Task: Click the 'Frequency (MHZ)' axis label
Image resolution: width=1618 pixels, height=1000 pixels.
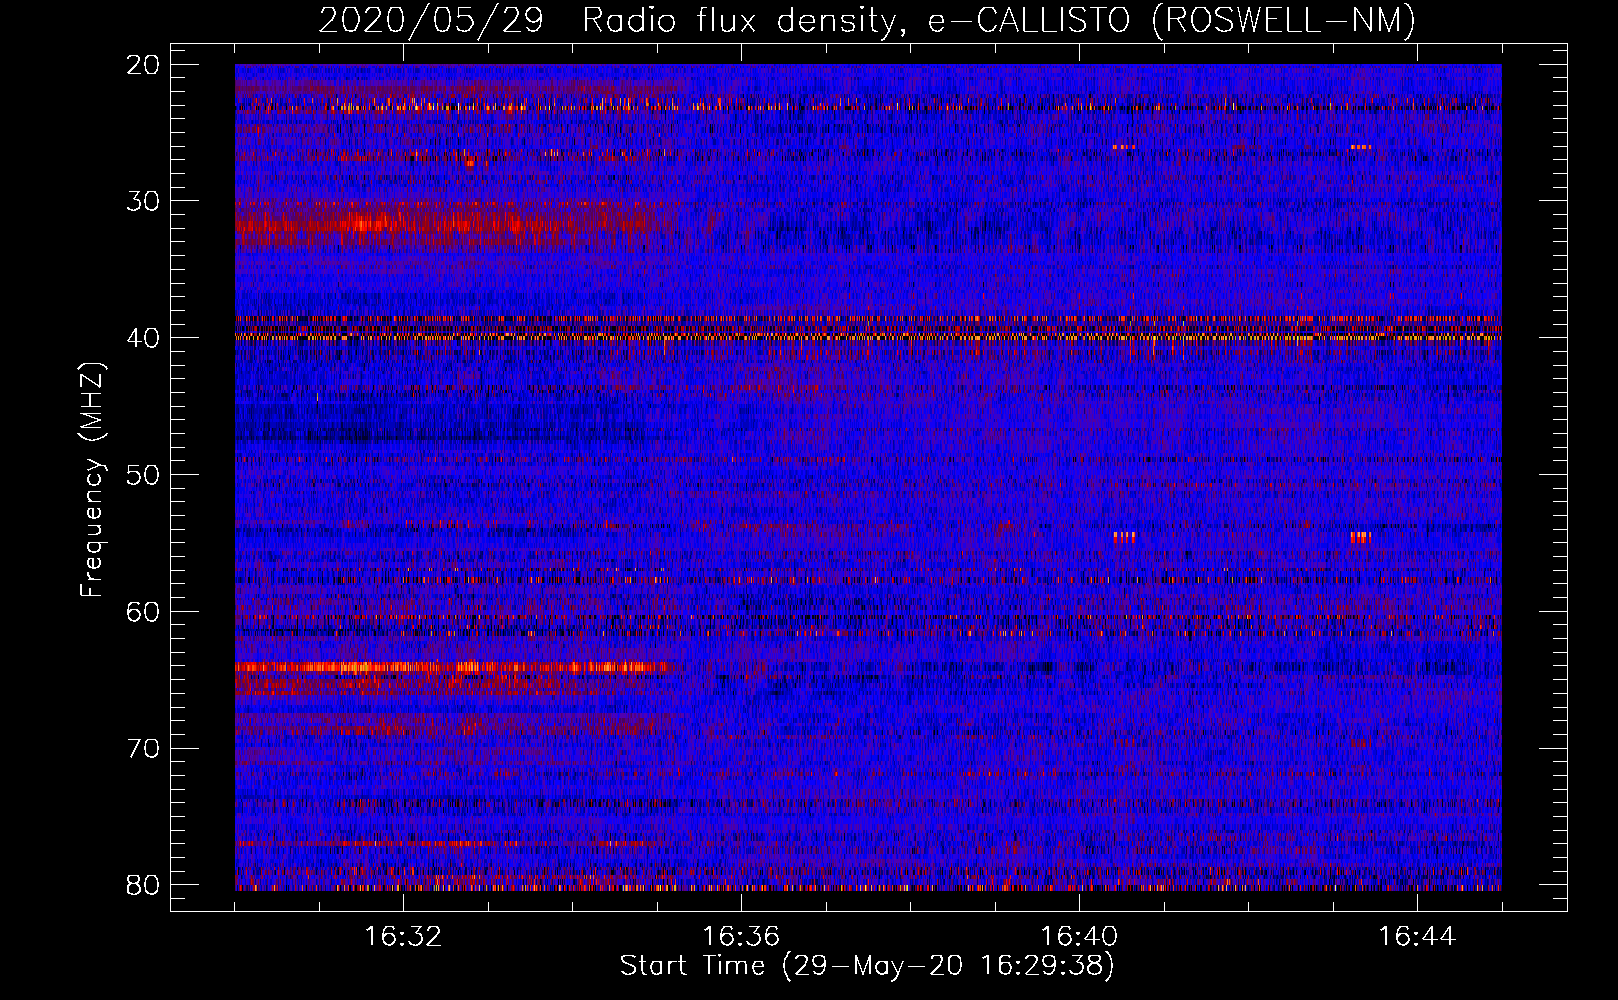Action: point(92,480)
